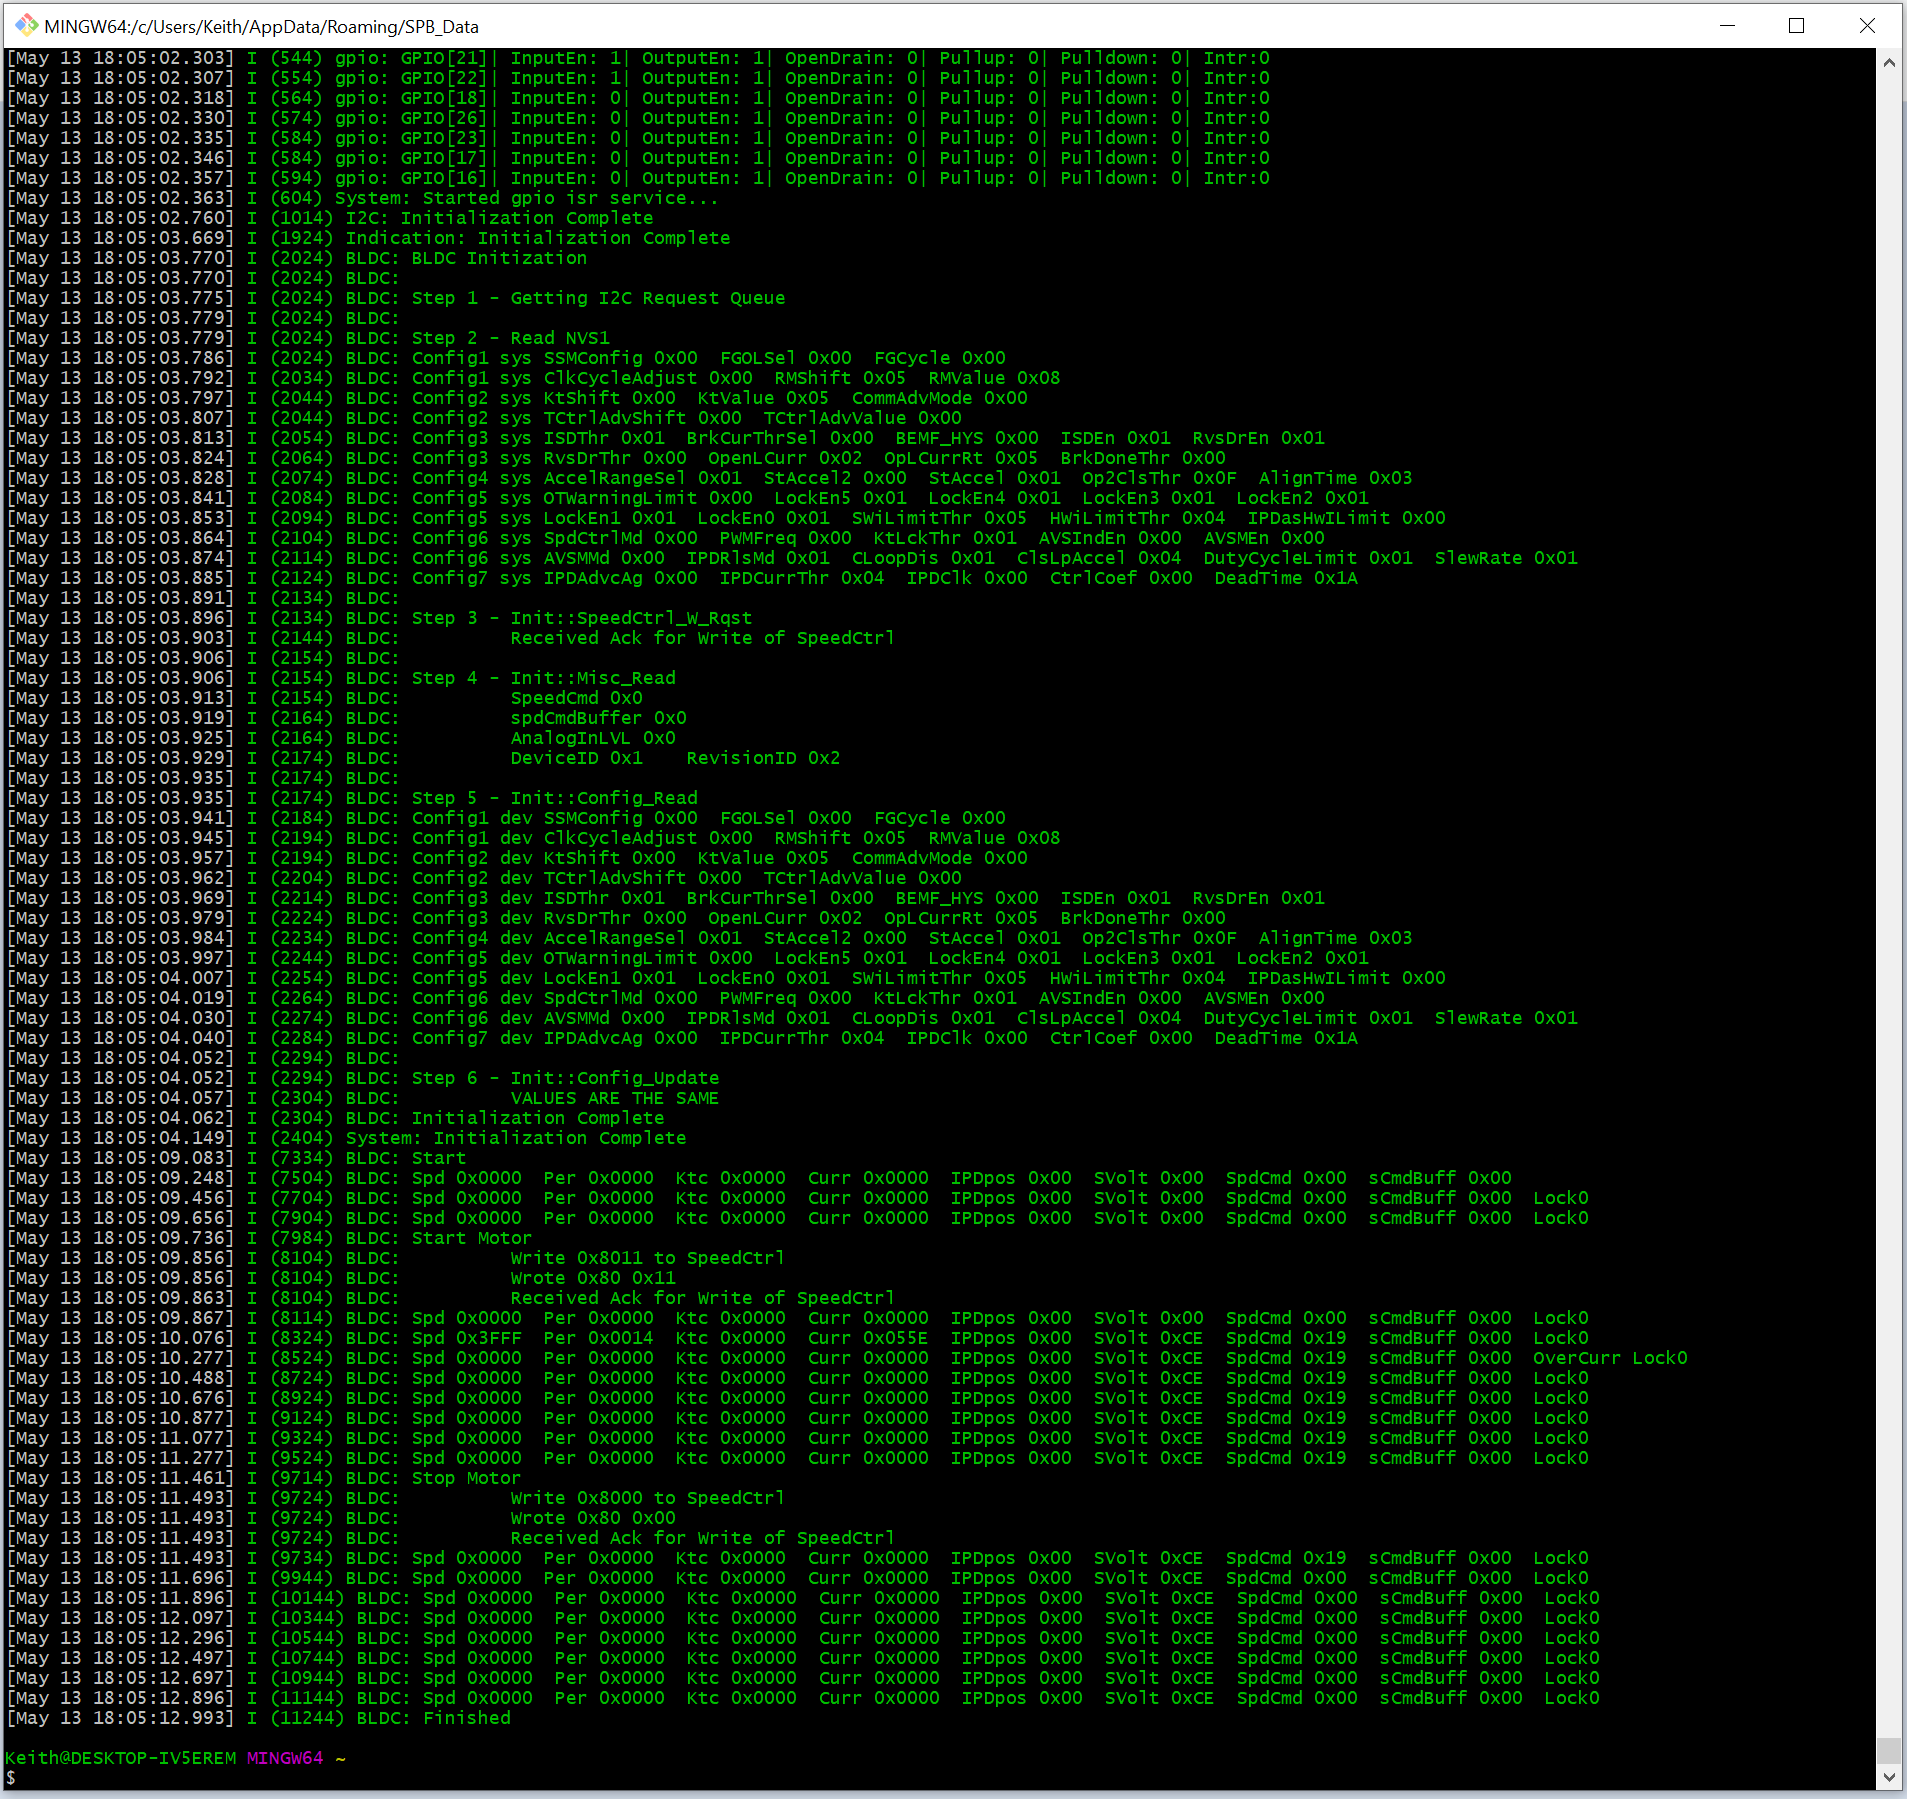Viewport: 1907px width, 1799px height.
Task: Click 'Step 3 - Init::SpeedCtrl_W_Rqst' line
Action: pos(582,618)
